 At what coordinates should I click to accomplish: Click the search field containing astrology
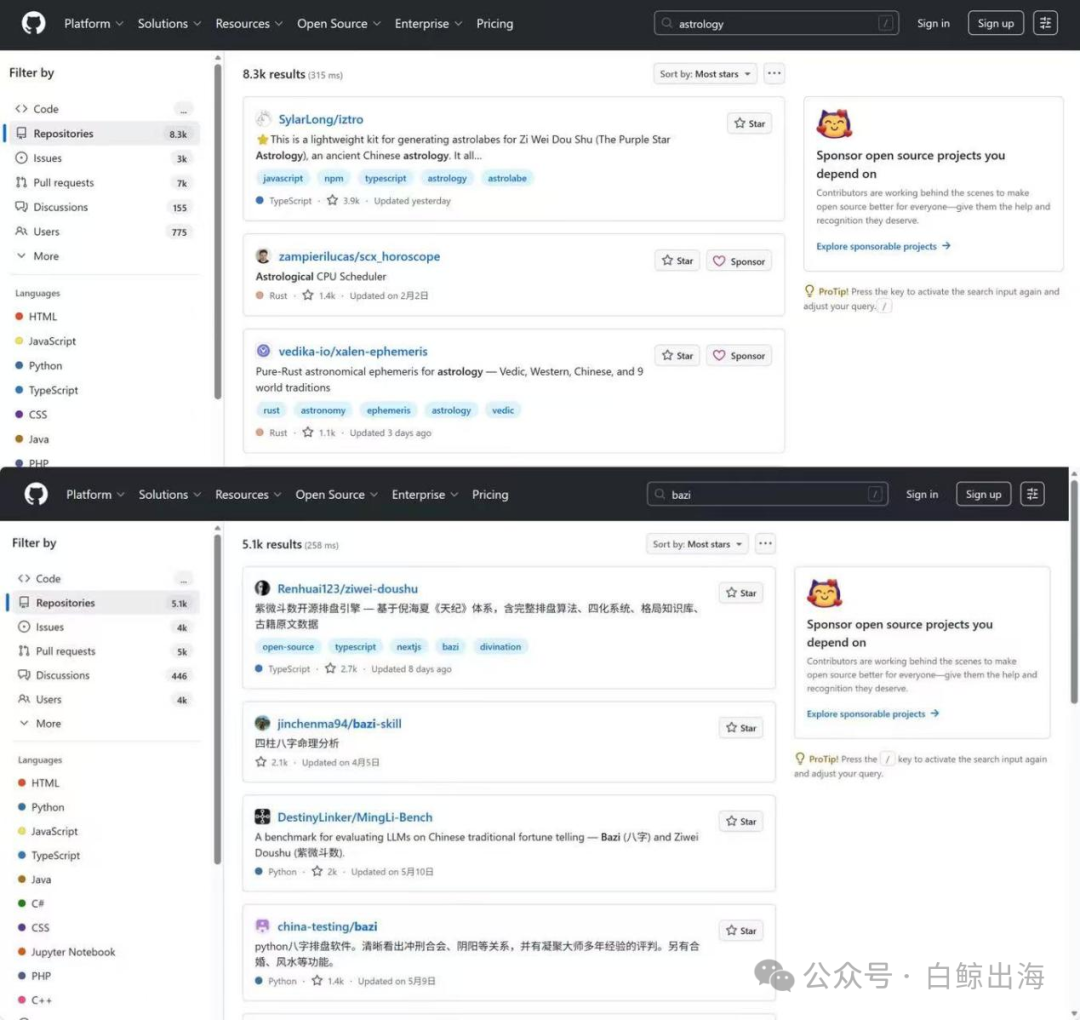click(776, 23)
